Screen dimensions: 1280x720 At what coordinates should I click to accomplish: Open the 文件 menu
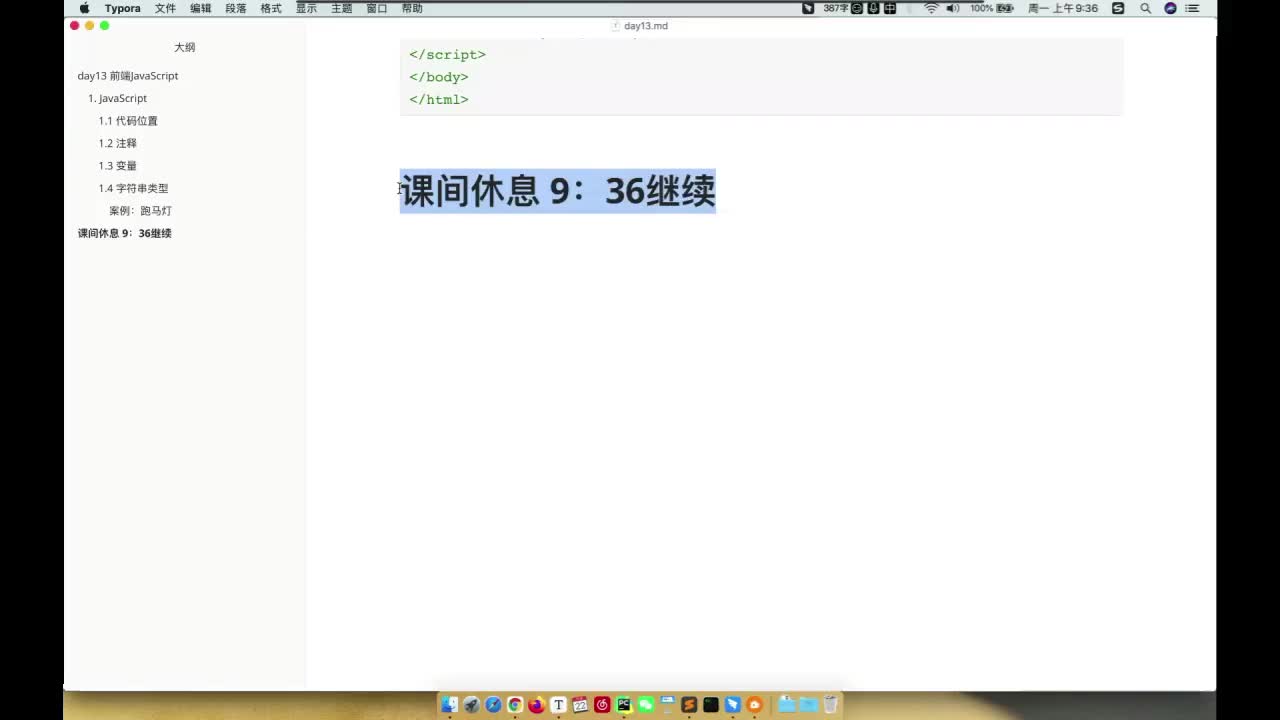pyautogui.click(x=165, y=8)
